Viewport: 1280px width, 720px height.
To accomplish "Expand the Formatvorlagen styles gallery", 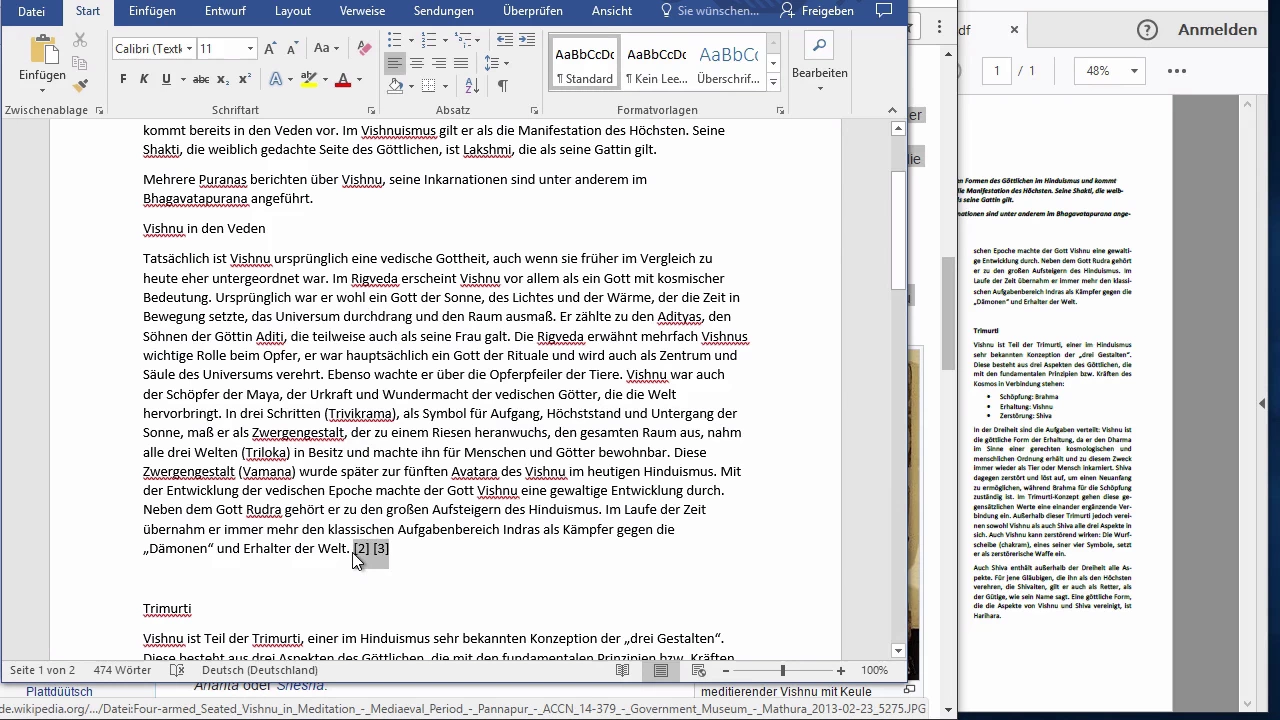I will (x=773, y=81).
